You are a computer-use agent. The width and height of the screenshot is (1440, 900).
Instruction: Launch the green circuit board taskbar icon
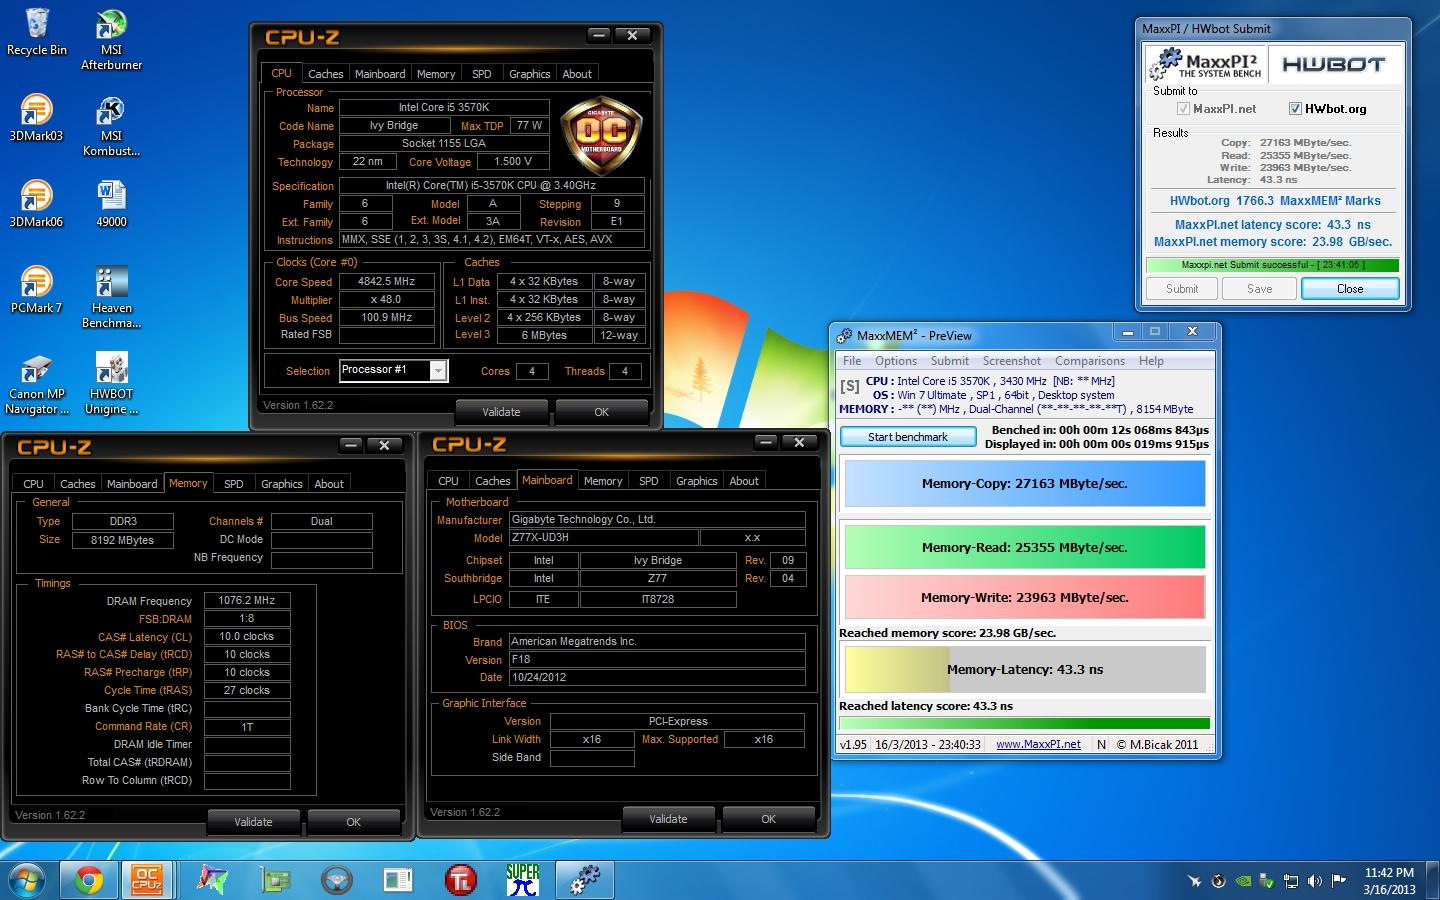[275, 881]
